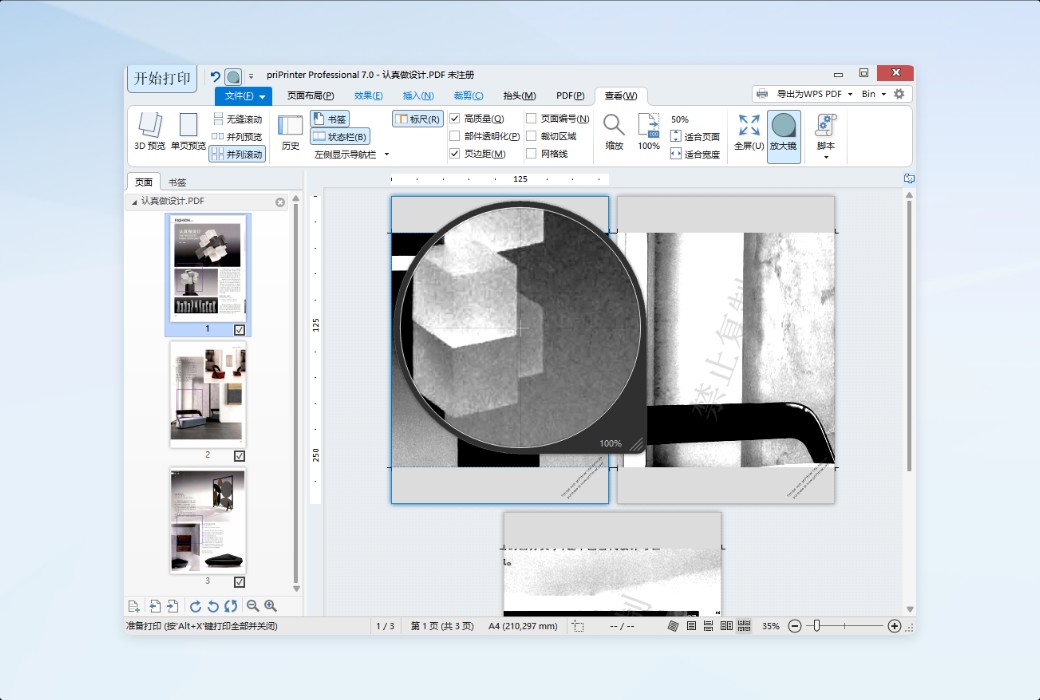Open the 历史 history panel
The image size is (1040, 700).
pyautogui.click(x=291, y=131)
